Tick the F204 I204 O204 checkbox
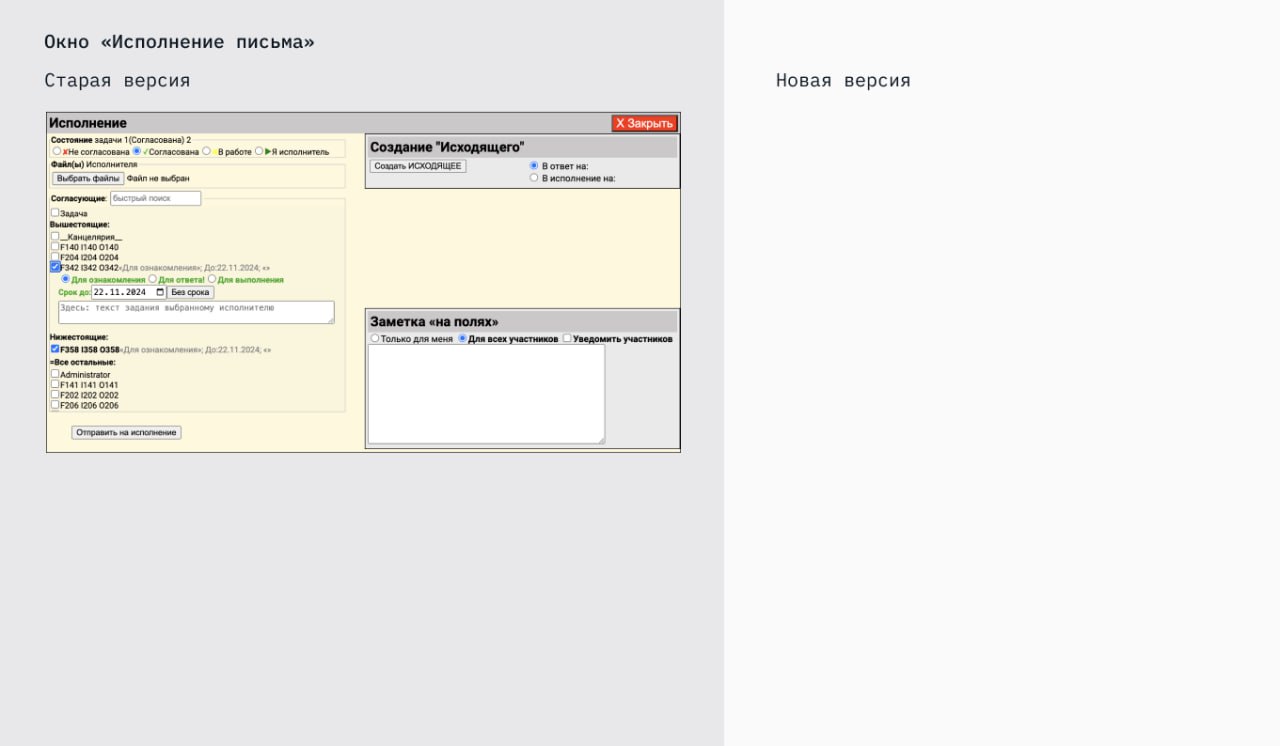1280x746 pixels. coord(55,256)
